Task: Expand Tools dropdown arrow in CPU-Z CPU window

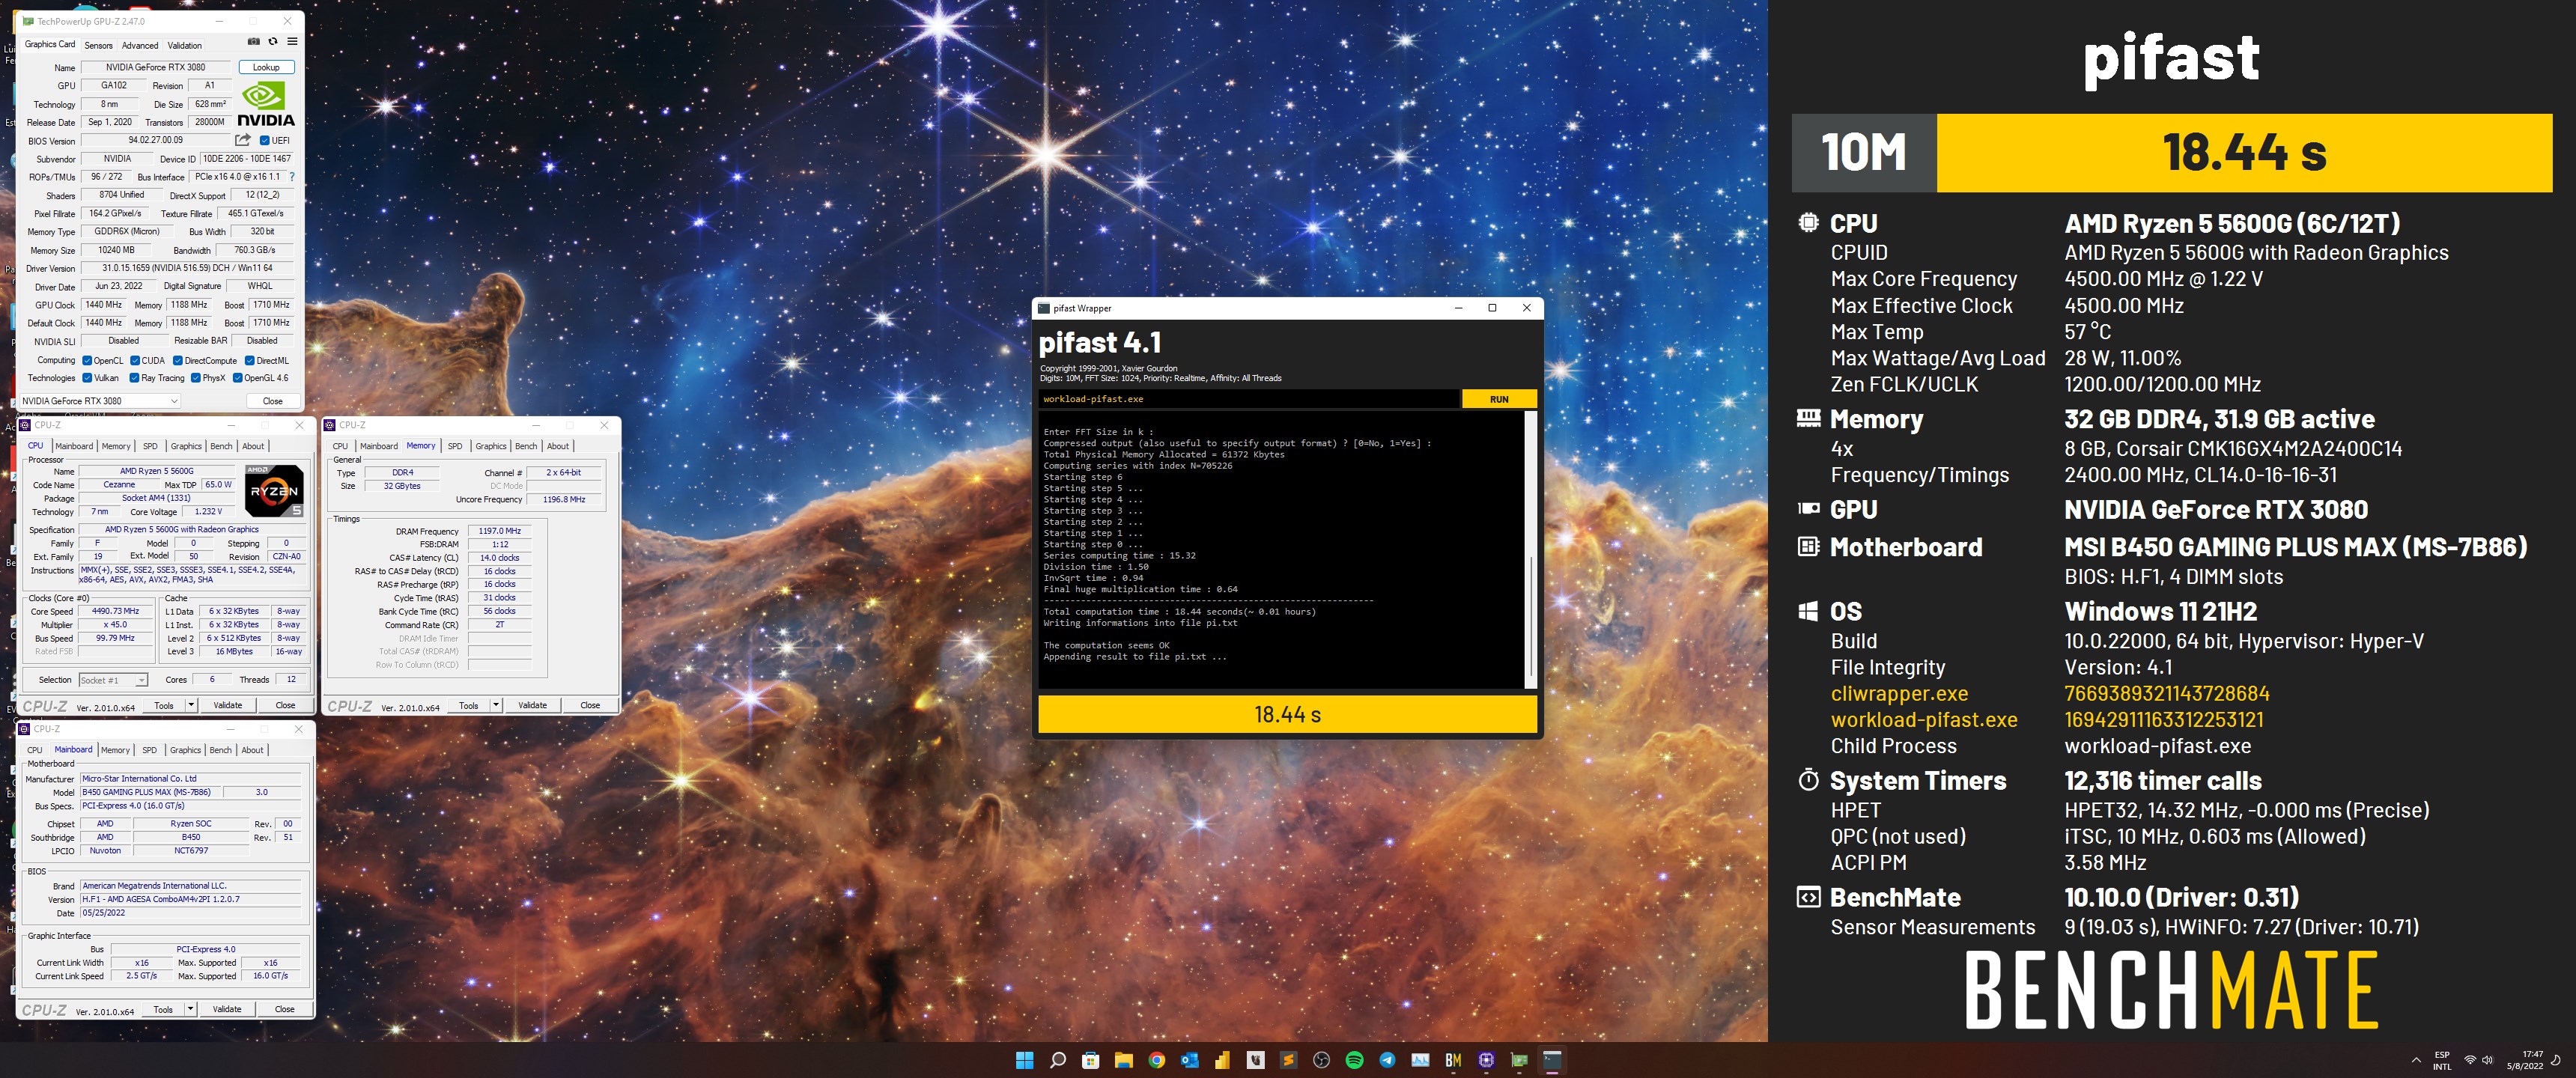Action: (191, 705)
